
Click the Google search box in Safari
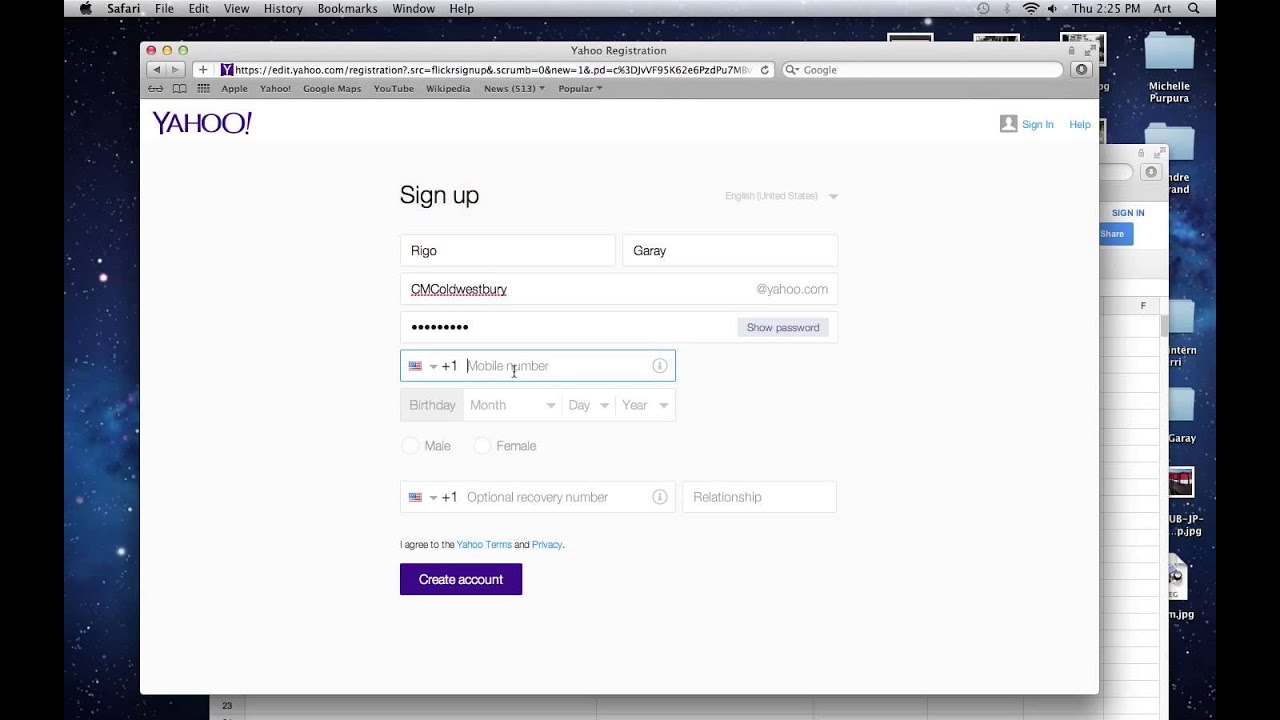[922, 70]
